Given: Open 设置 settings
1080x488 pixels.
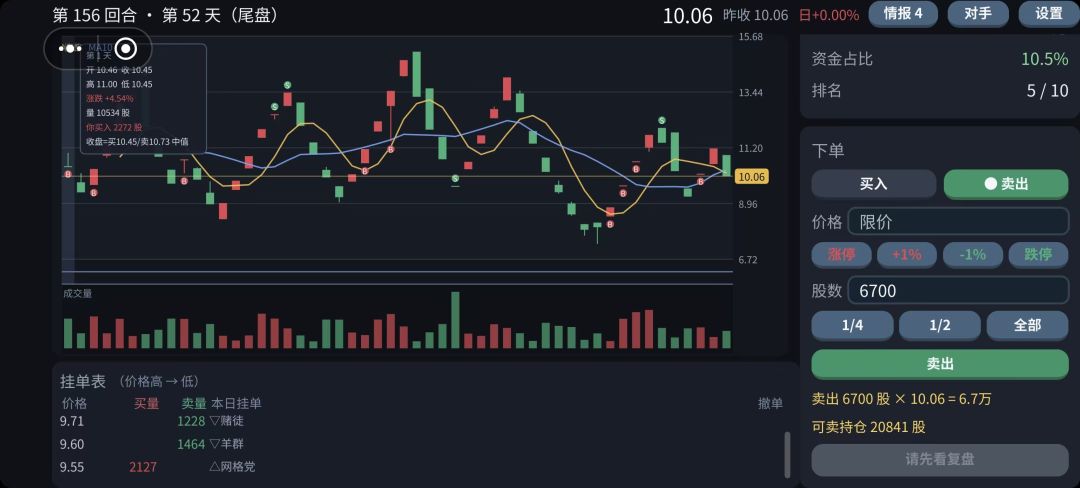Looking at the screenshot, I should coord(1049,14).
